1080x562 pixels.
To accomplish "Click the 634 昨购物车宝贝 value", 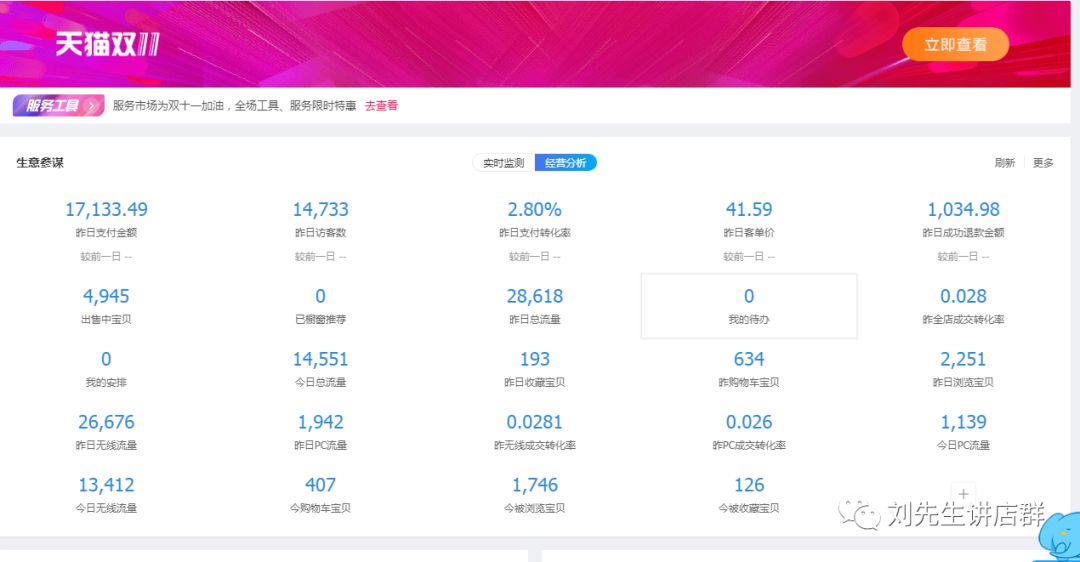I will coord(749,359).
